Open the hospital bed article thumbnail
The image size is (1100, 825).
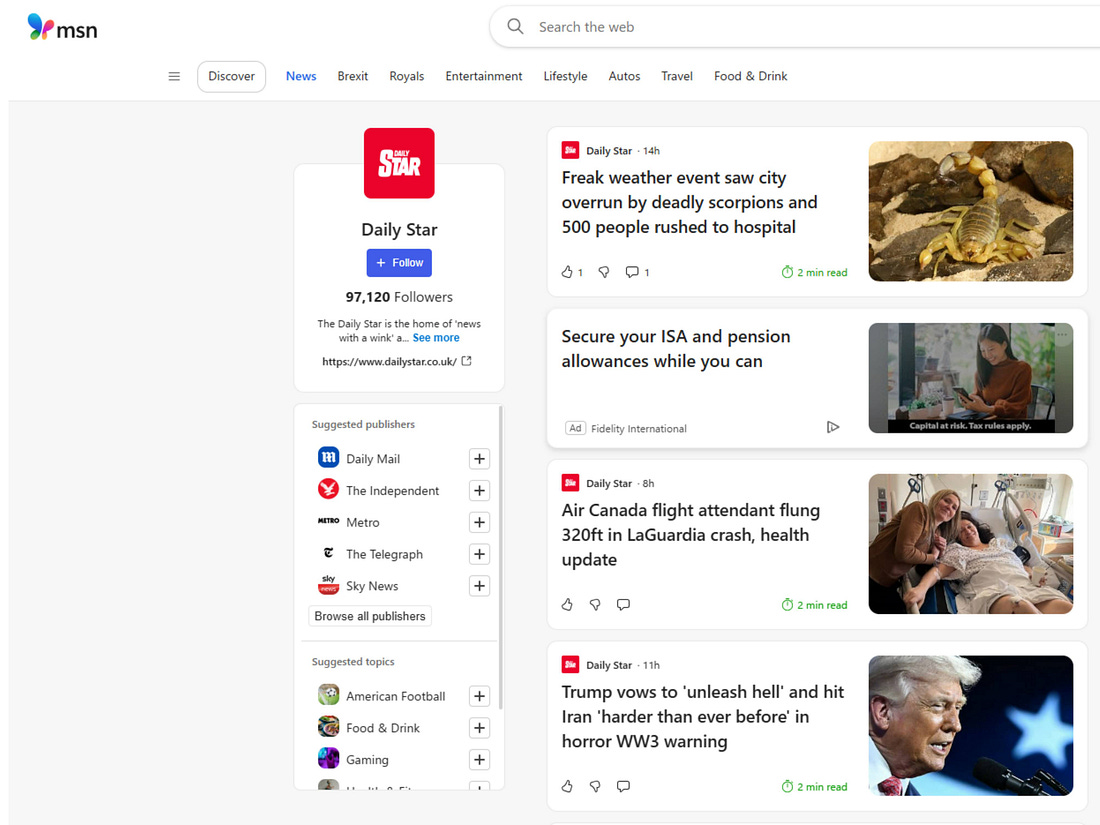pos(971,544)
